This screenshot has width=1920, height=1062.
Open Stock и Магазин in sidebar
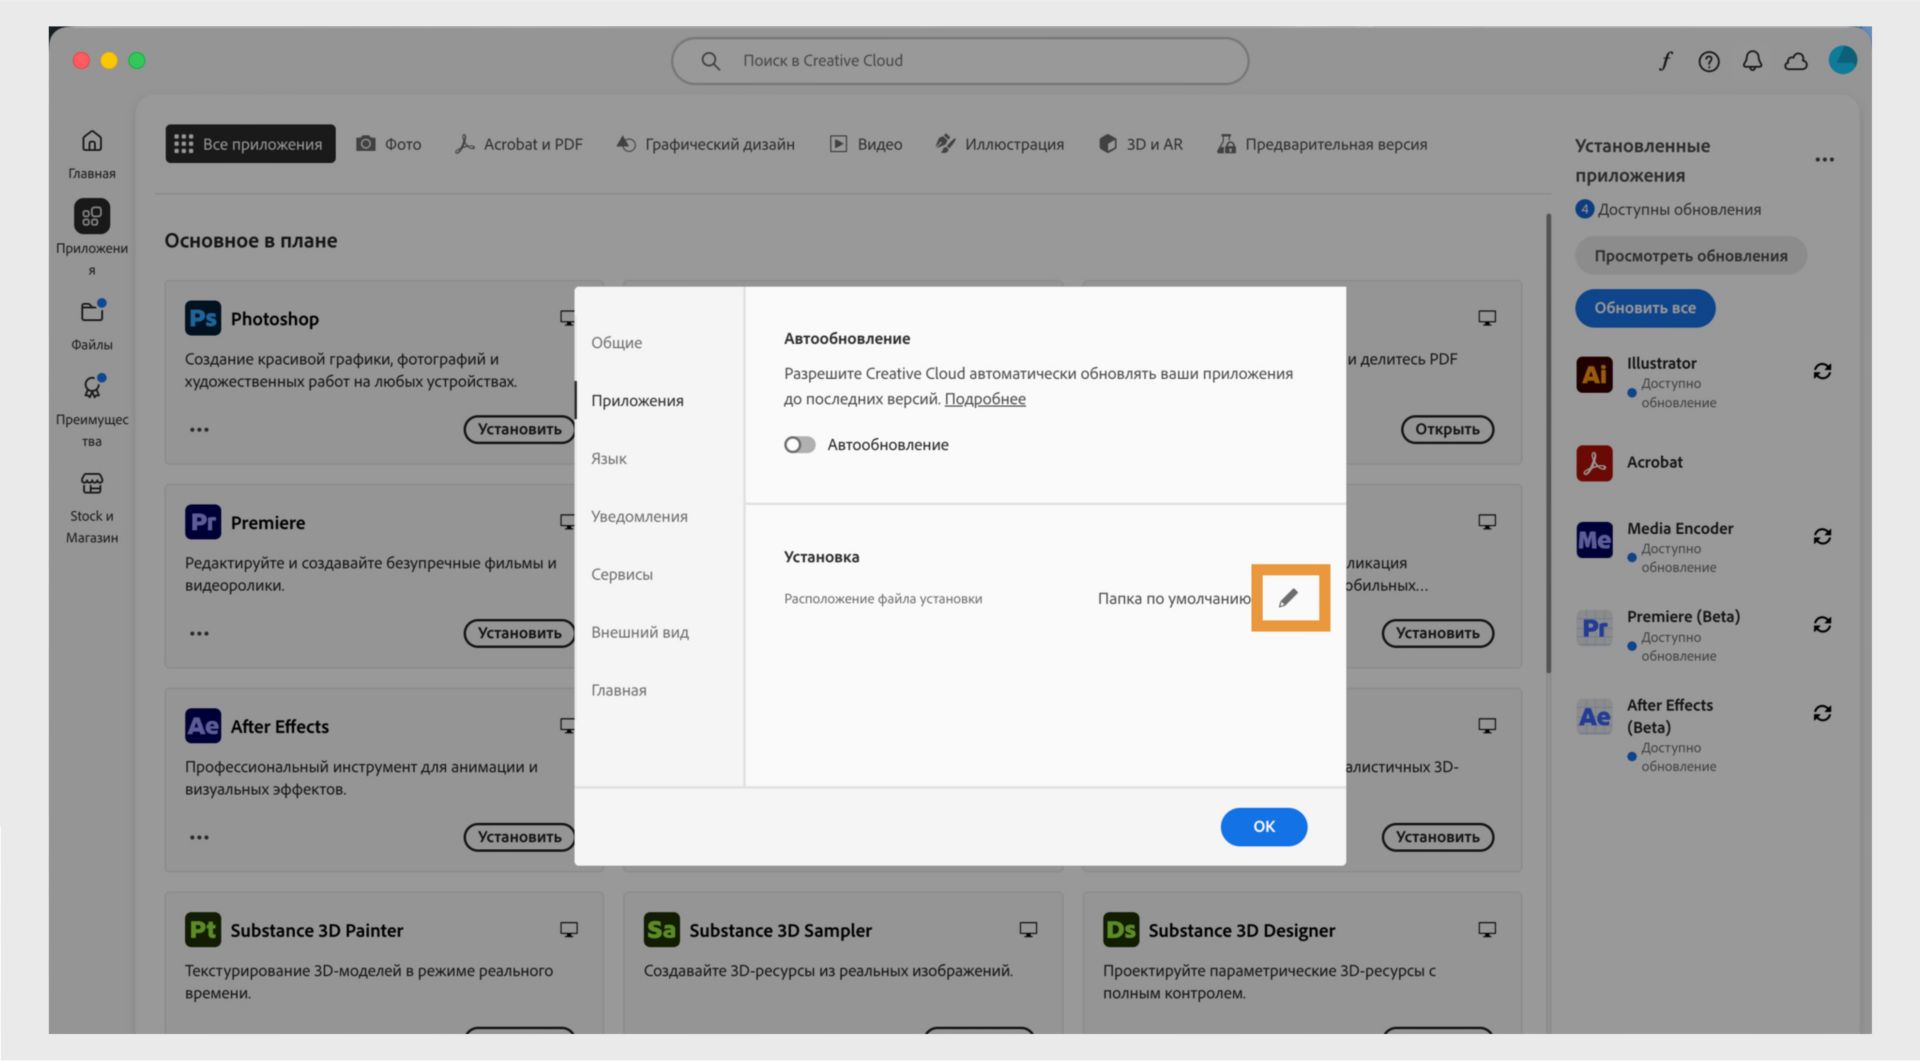point(92,508)
